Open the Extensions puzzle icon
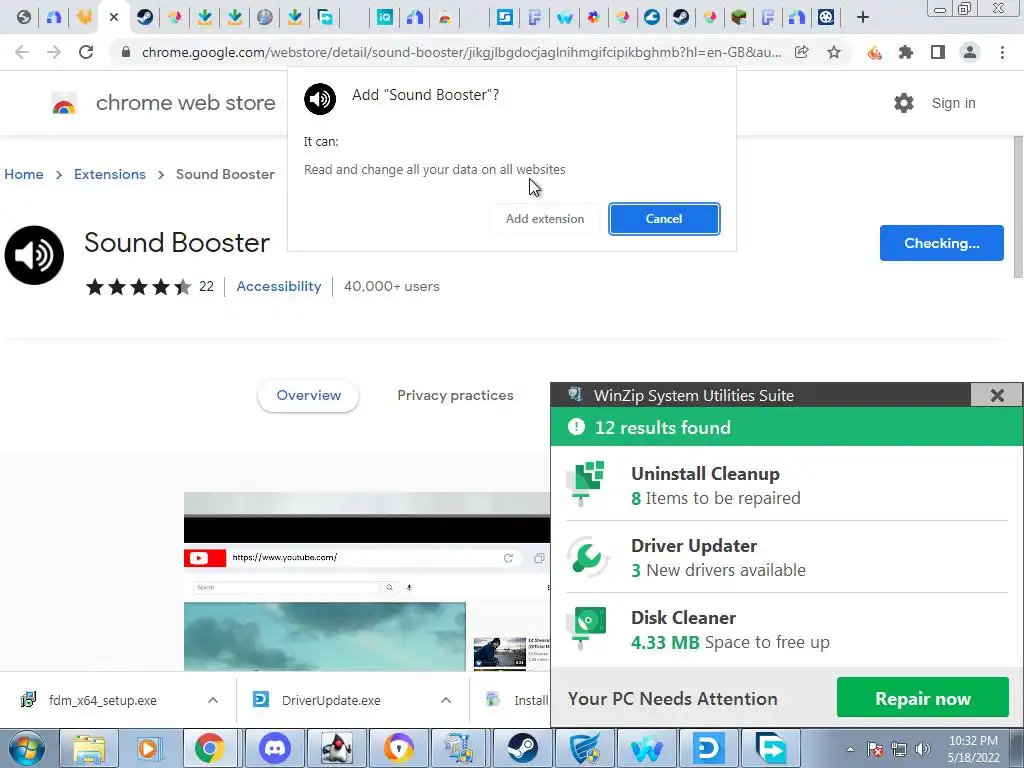Screen dimensions: 1024x768 pyautogui.click(x=906, y=52)
